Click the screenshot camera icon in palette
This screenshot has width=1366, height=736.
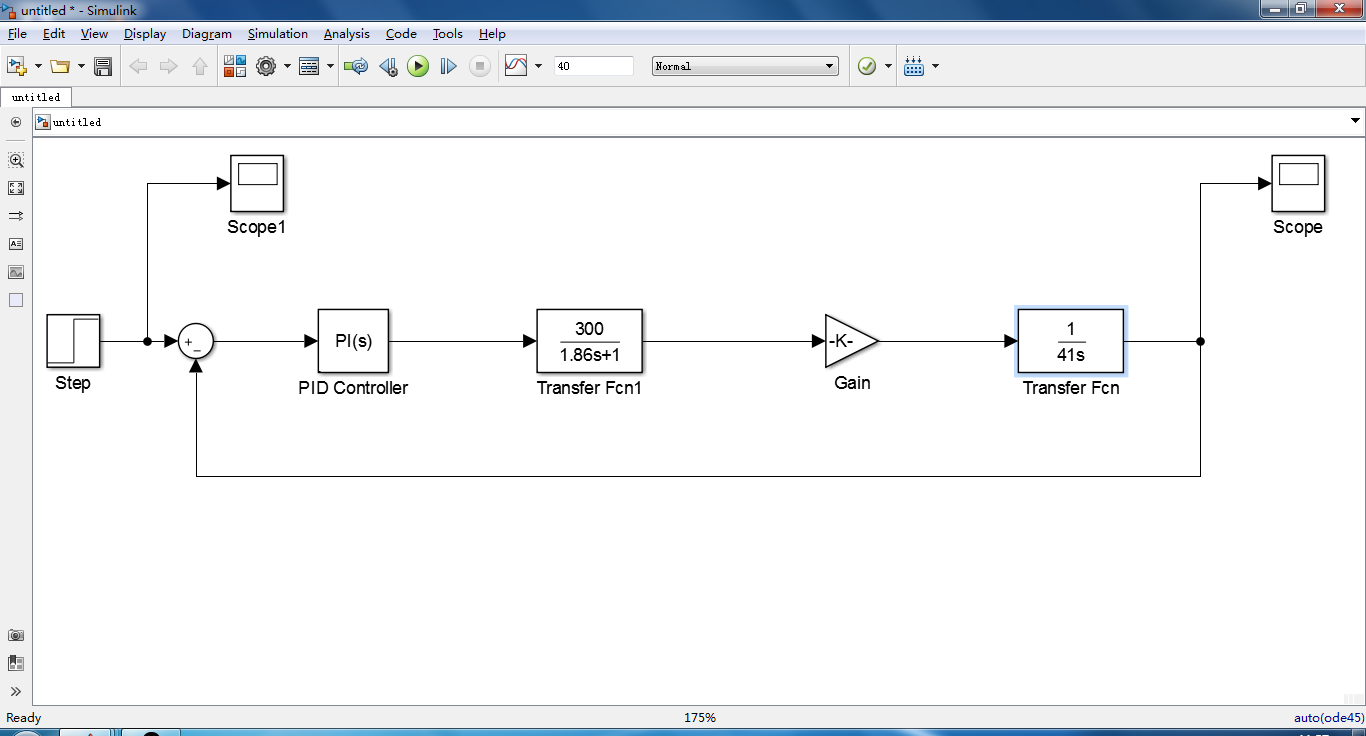(x=16, y=636)
